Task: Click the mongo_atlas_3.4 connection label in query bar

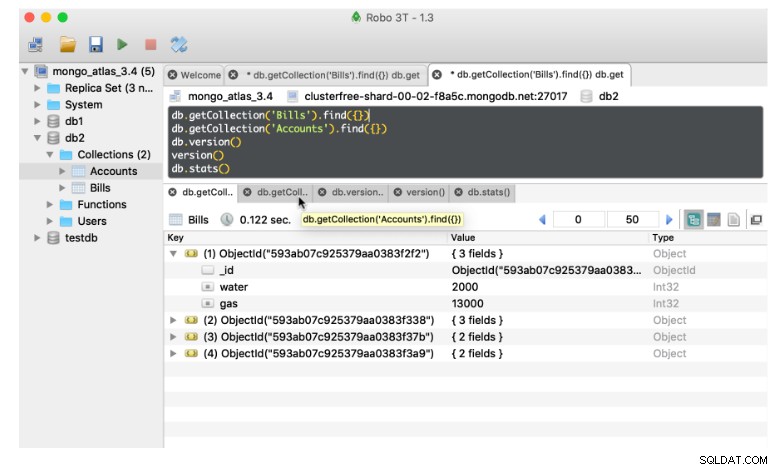Action: tap(230, 96)
